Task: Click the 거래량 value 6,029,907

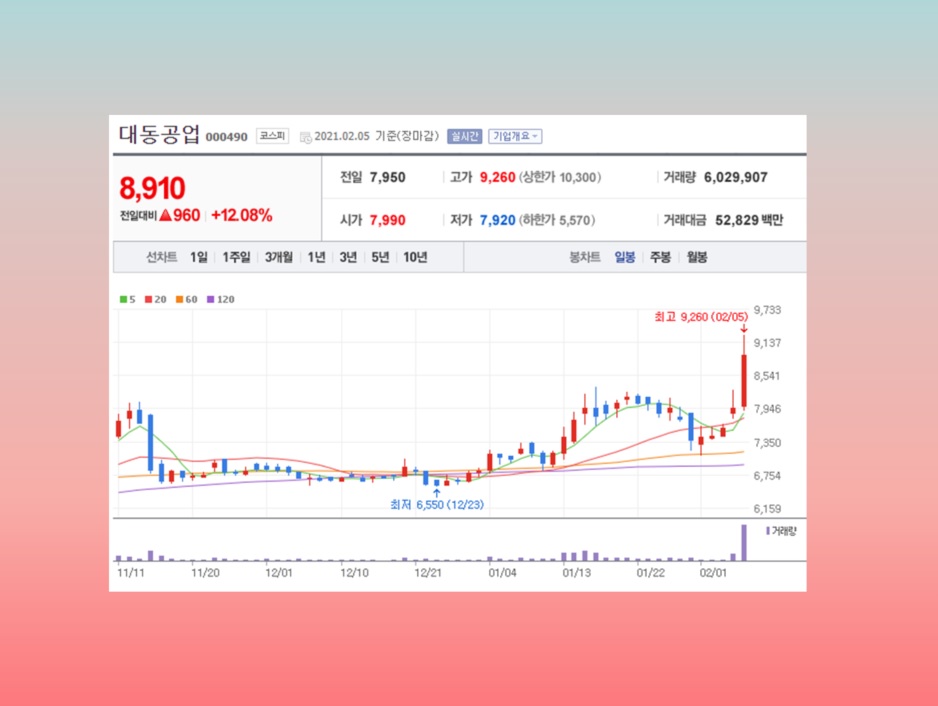Action: tap(736, 177)
